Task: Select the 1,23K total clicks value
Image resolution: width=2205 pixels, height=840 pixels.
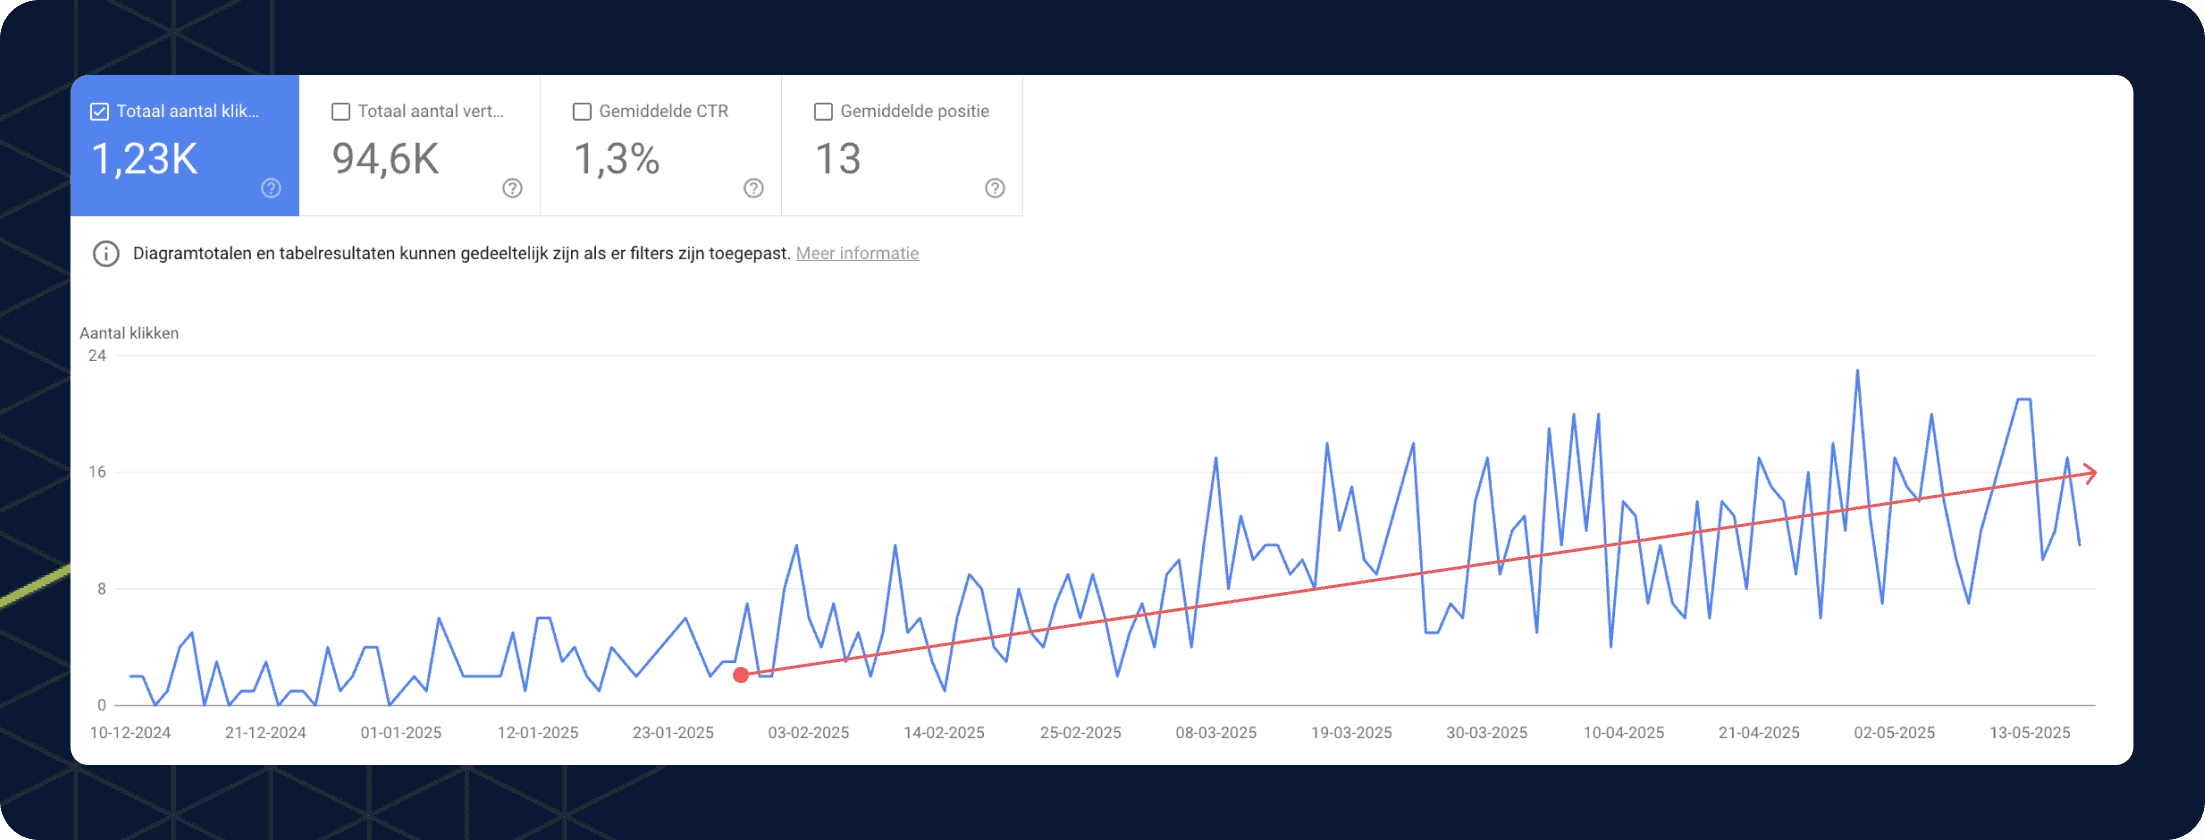Action: (x=145, y=159)
